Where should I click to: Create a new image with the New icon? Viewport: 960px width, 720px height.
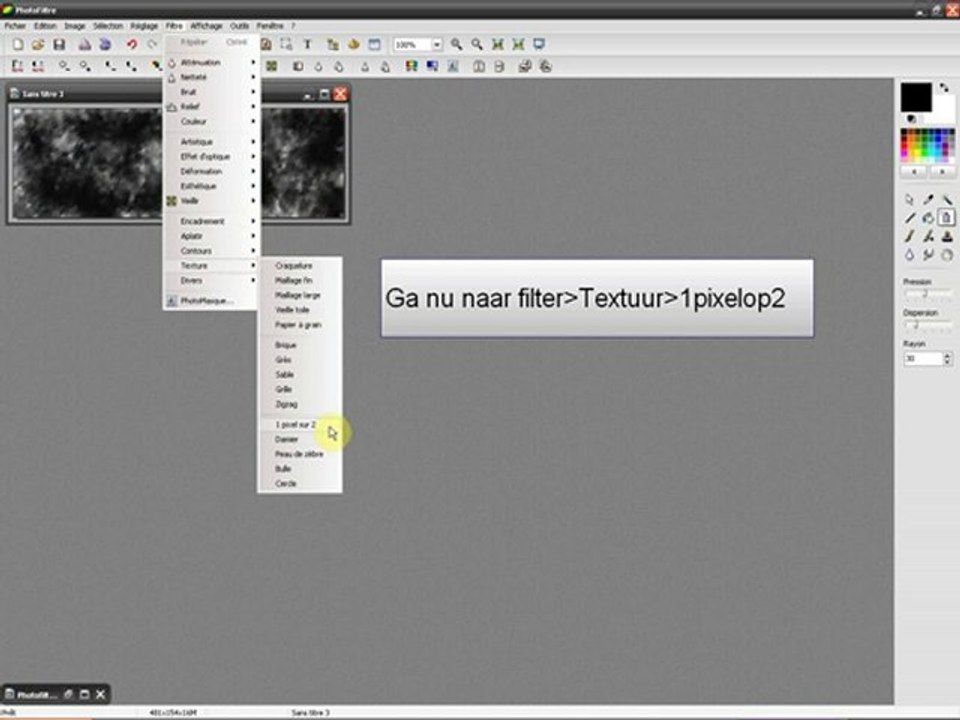(x=18, y=45)
